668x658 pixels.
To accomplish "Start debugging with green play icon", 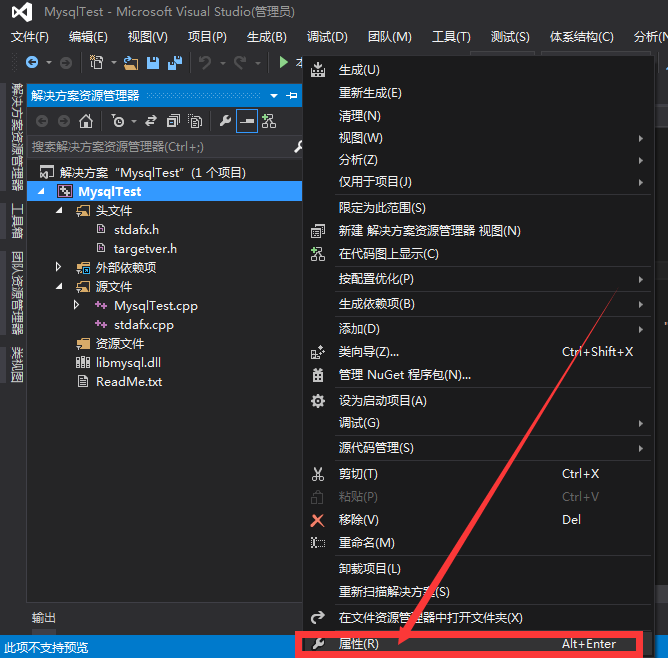I will [x=283, y=63].
